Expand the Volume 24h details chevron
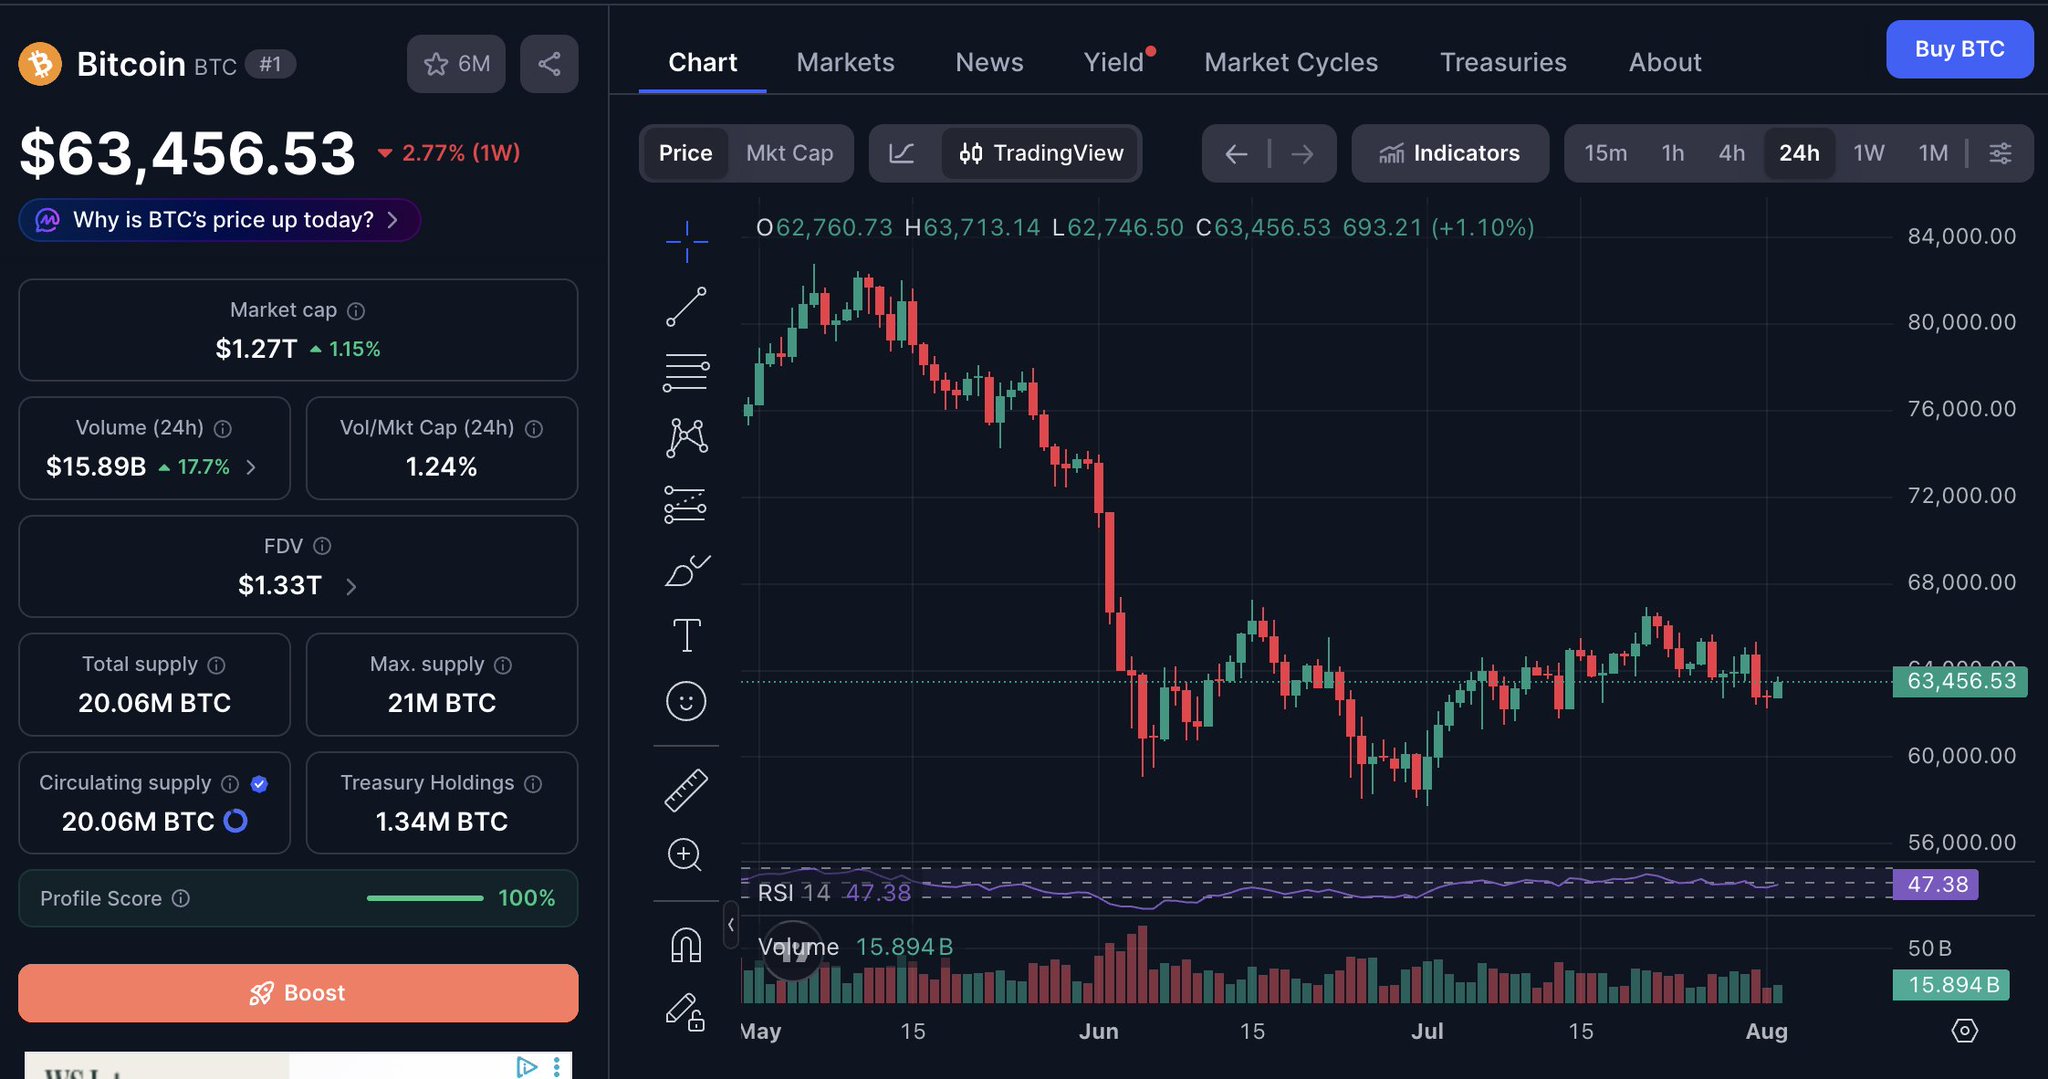This screenshot has height=1079, width=2048. [x=251, y=467]
